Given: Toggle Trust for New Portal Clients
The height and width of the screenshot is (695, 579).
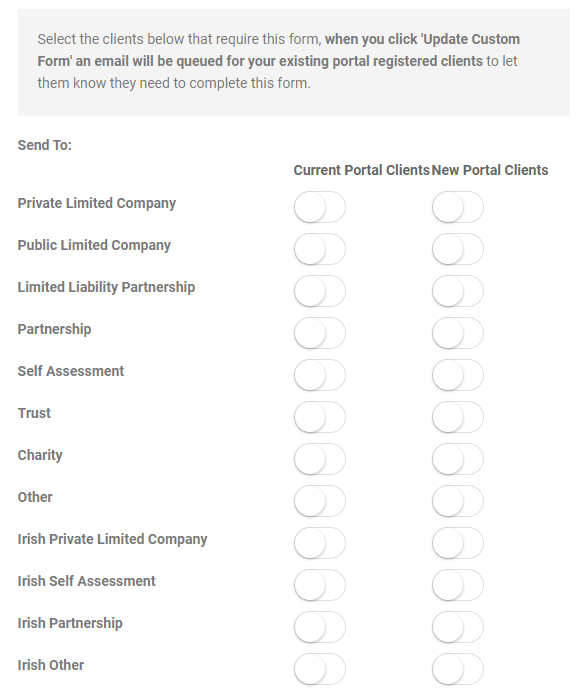Looking at the screenshot, I should click(458, 417).
